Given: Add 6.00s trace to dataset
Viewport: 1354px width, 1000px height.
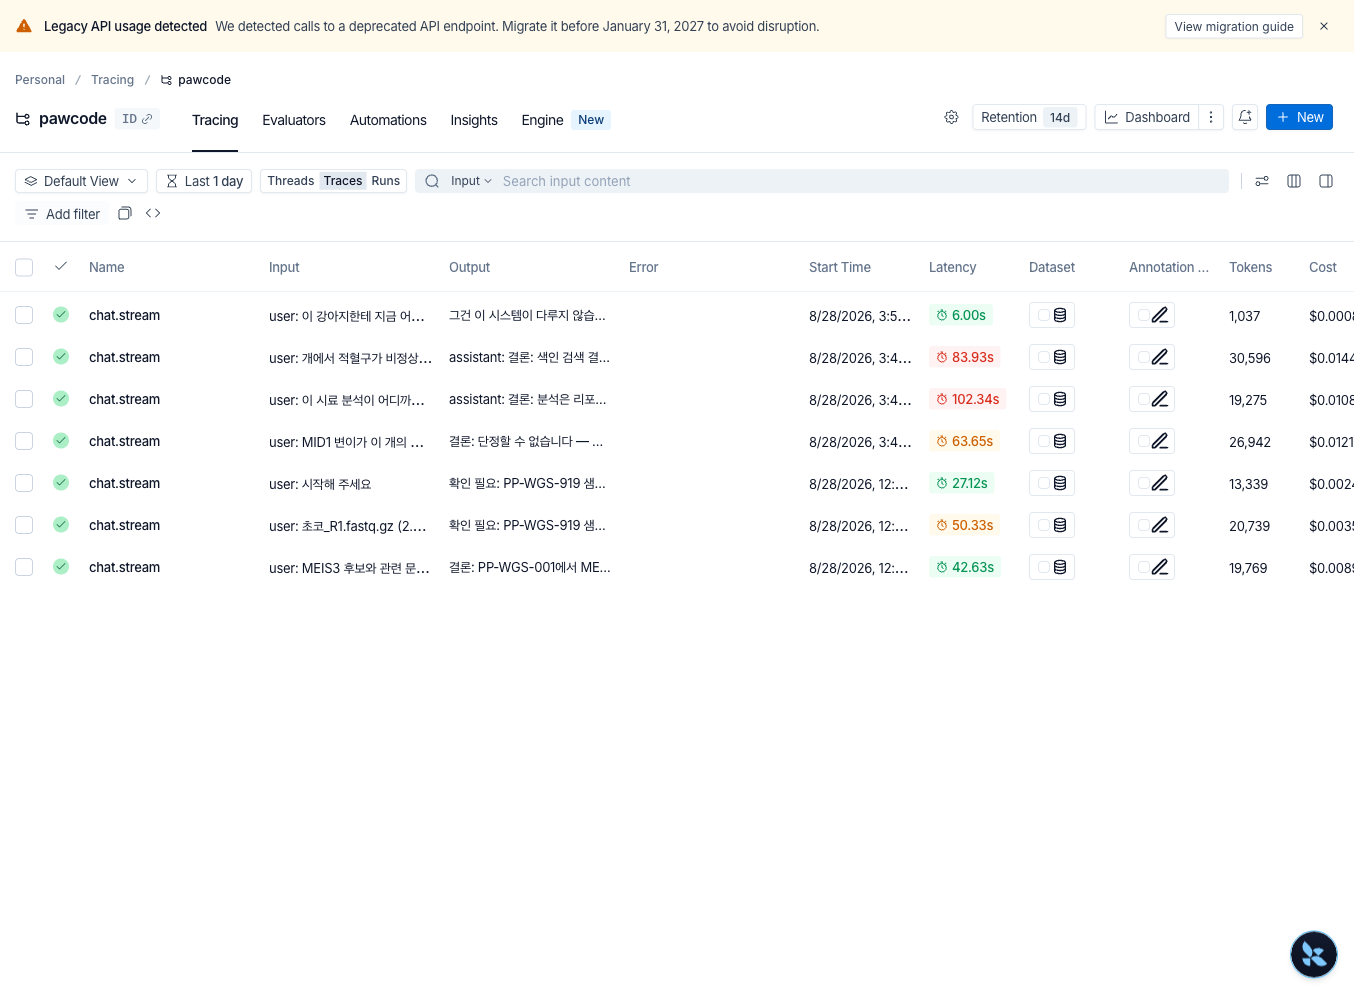Looking at the screenshot, I should [1052, 315].
